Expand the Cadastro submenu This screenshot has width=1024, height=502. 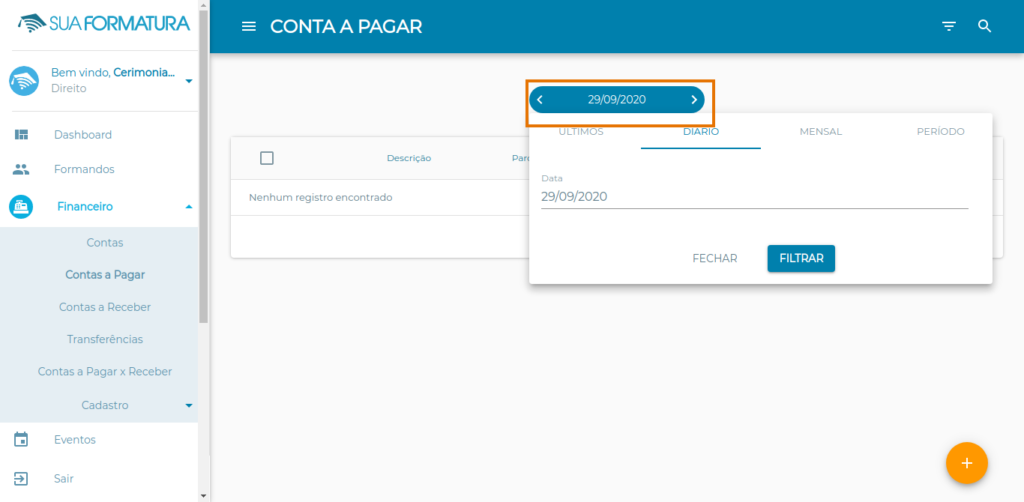tap(189, 406)
